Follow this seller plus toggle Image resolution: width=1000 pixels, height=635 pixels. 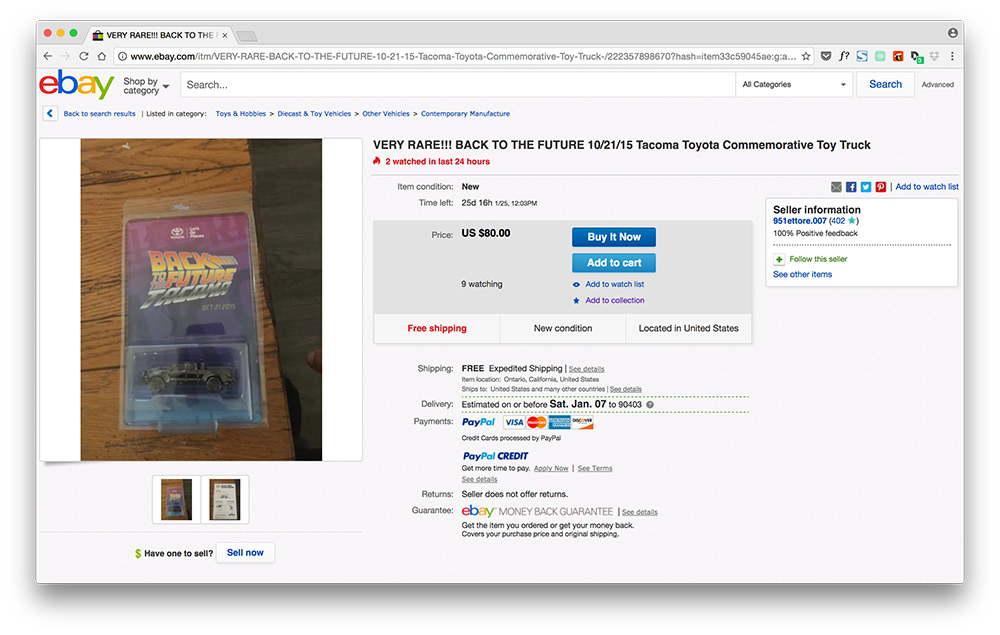pos(779,259)
